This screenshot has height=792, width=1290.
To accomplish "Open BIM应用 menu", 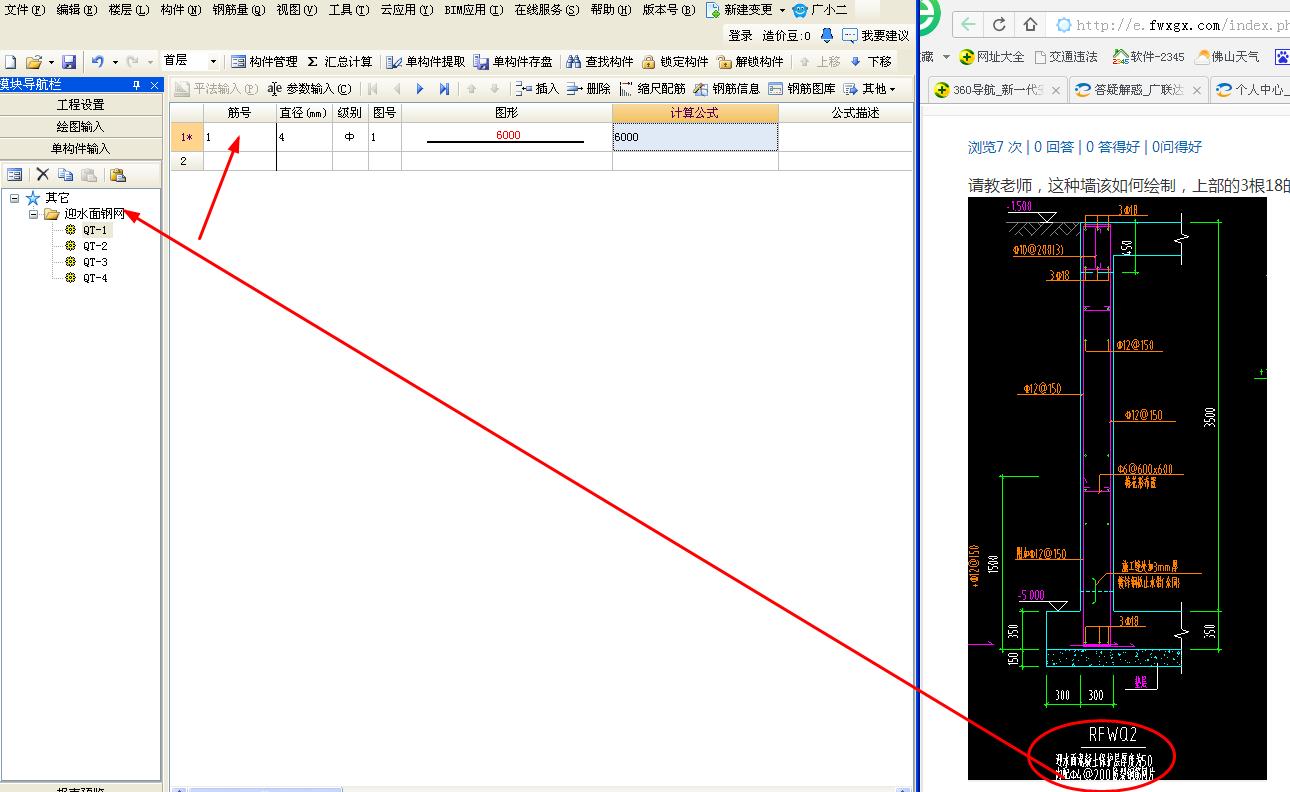I will 474,10.
